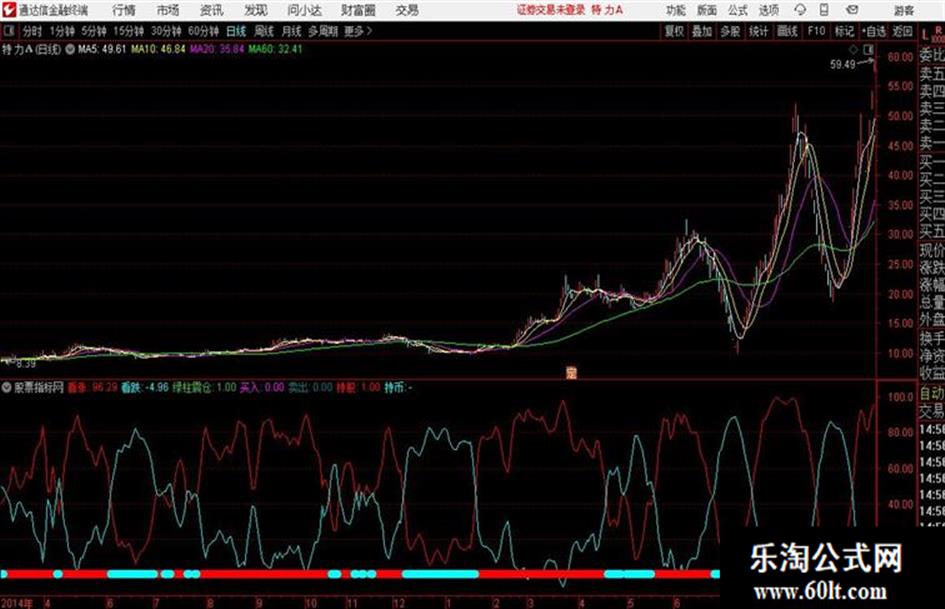The height and width of the screenshot is (609, 945).
Task: Open the F10 company info button
Action: click(x=816, y=31)
